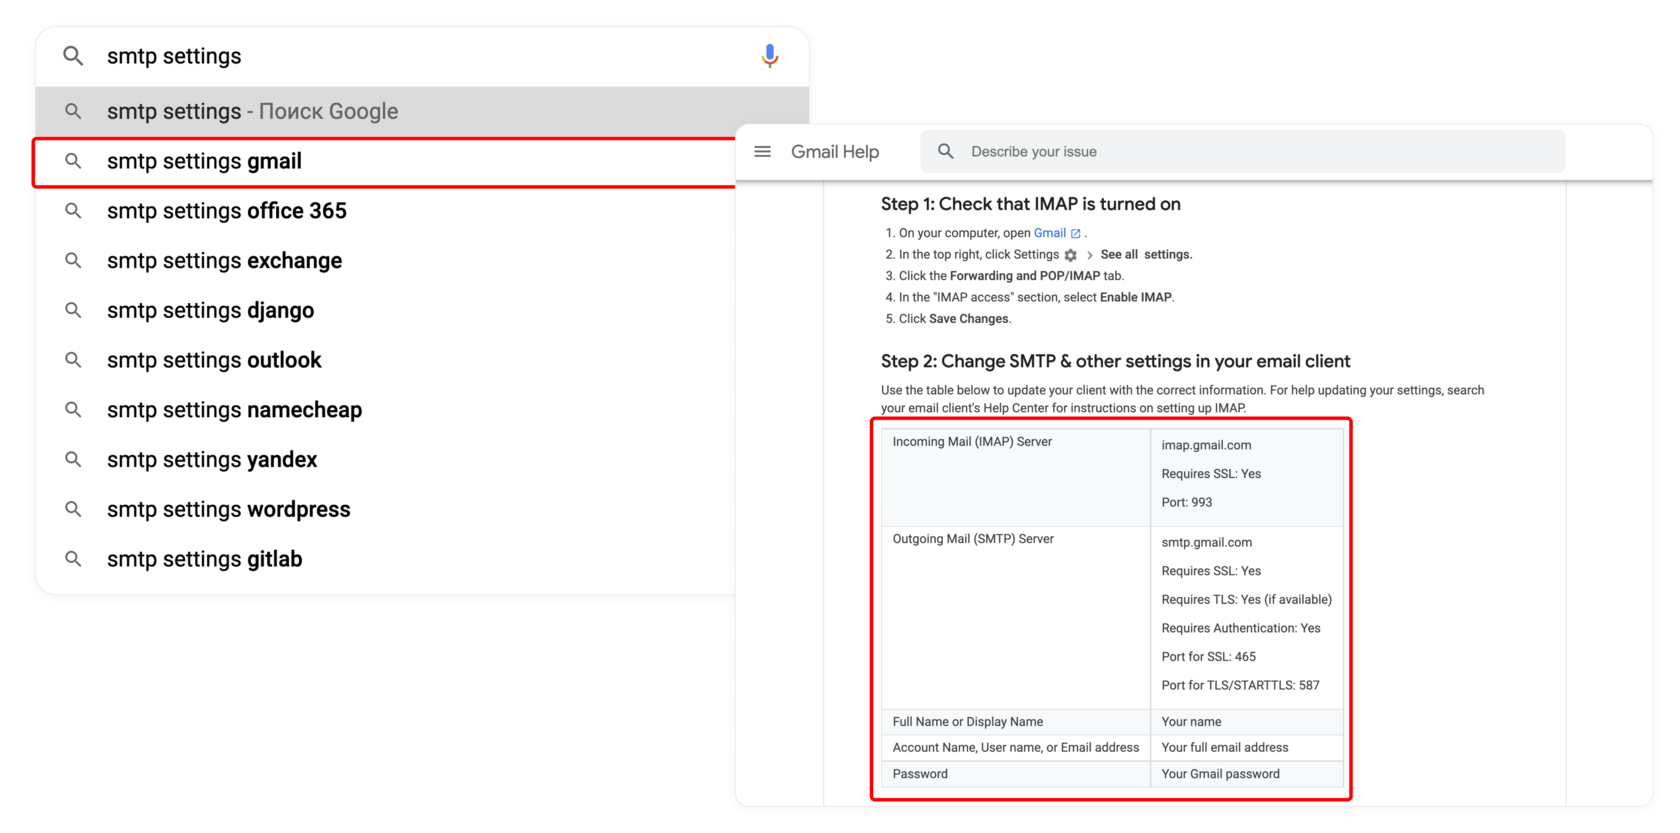1680x833 pixels.
Task: Click 'Port for SSL: 465' text
Action: [1209, 657]
